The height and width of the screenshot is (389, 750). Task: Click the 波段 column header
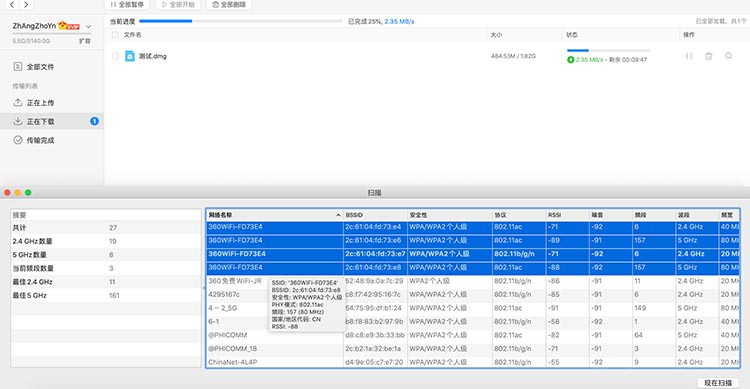(x=697, y=215)
